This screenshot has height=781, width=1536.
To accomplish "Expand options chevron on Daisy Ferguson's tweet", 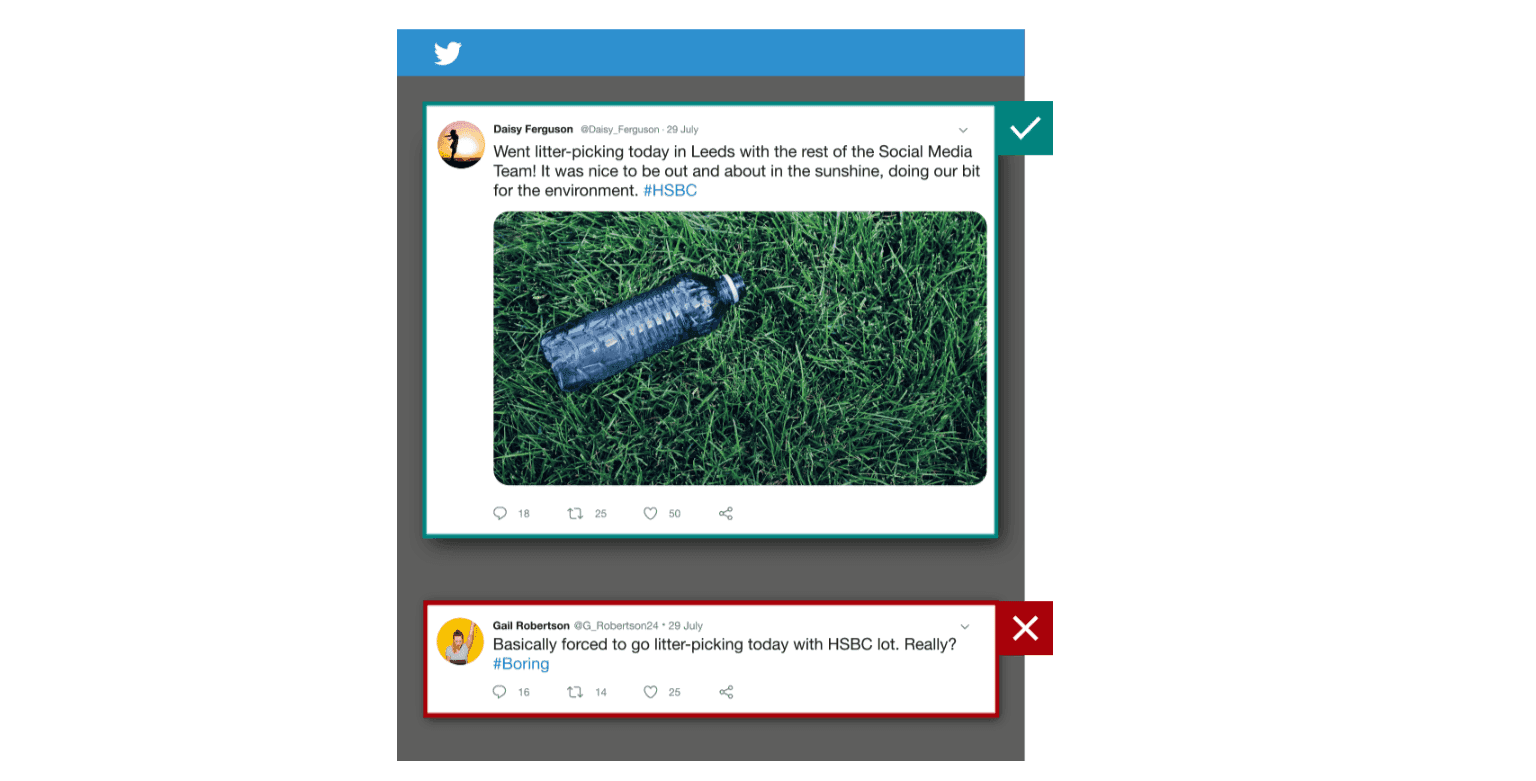I will [963, 130].
